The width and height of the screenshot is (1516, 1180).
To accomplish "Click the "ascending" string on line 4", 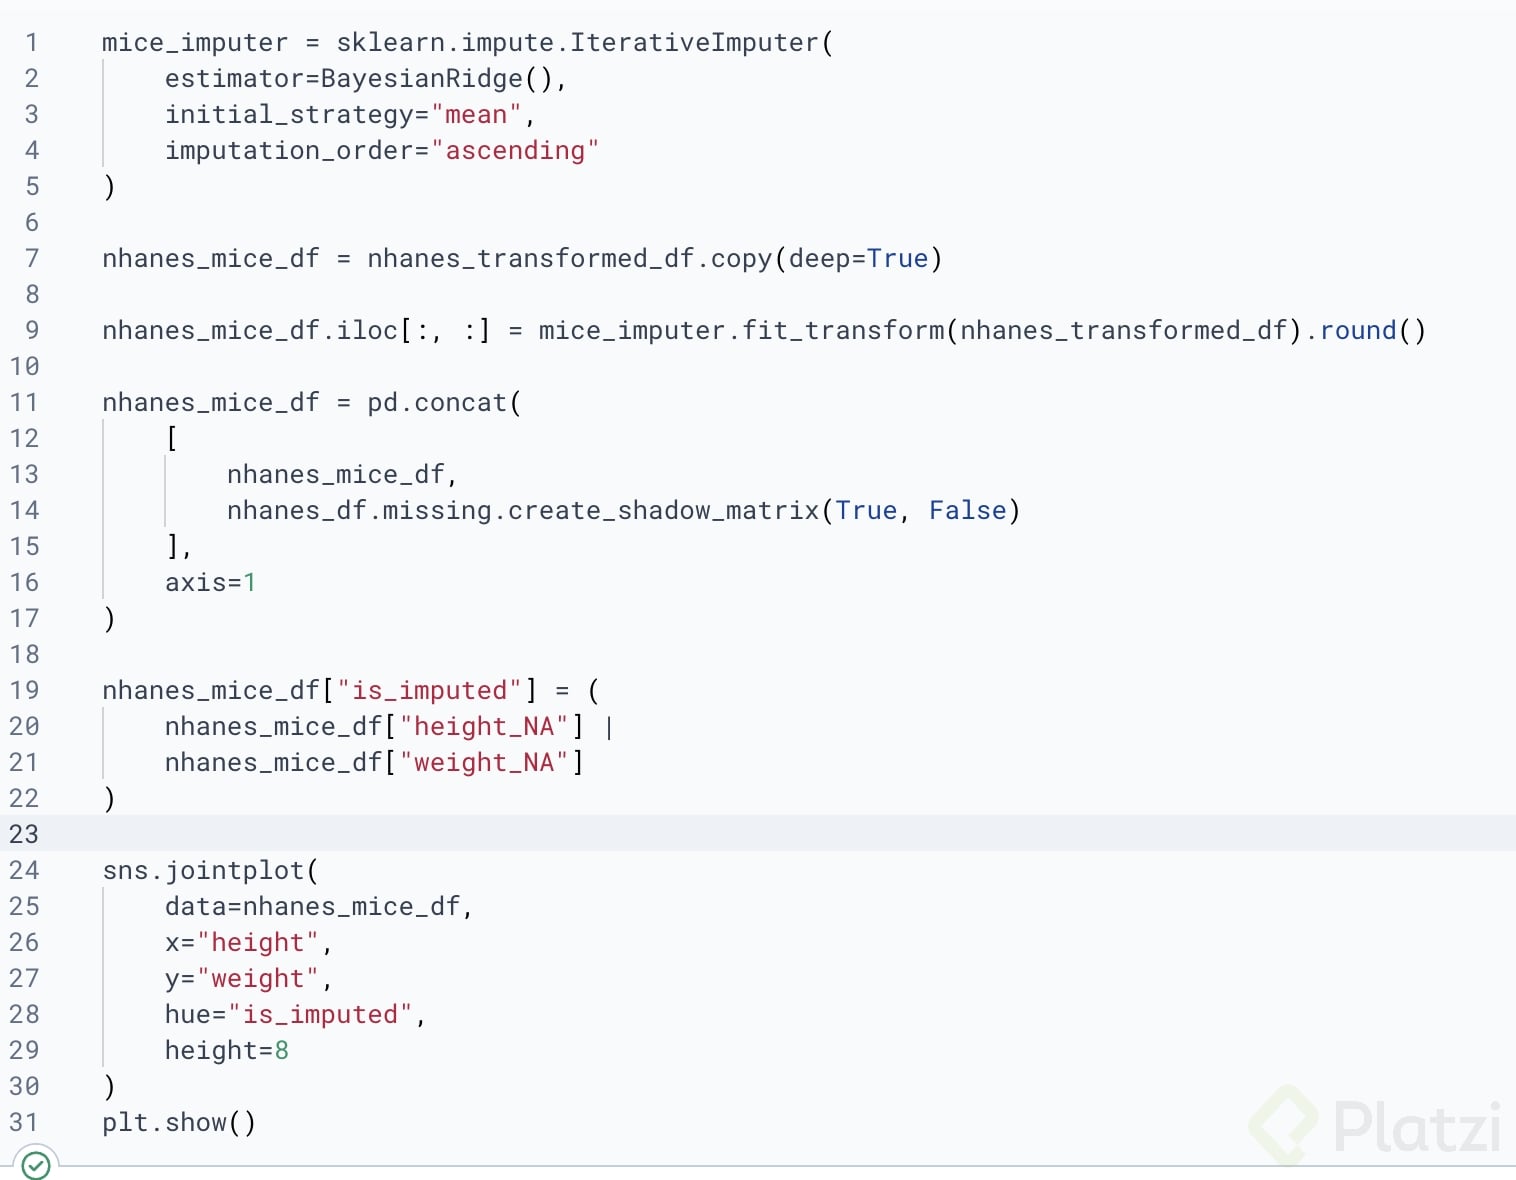I will pos(515,151).
